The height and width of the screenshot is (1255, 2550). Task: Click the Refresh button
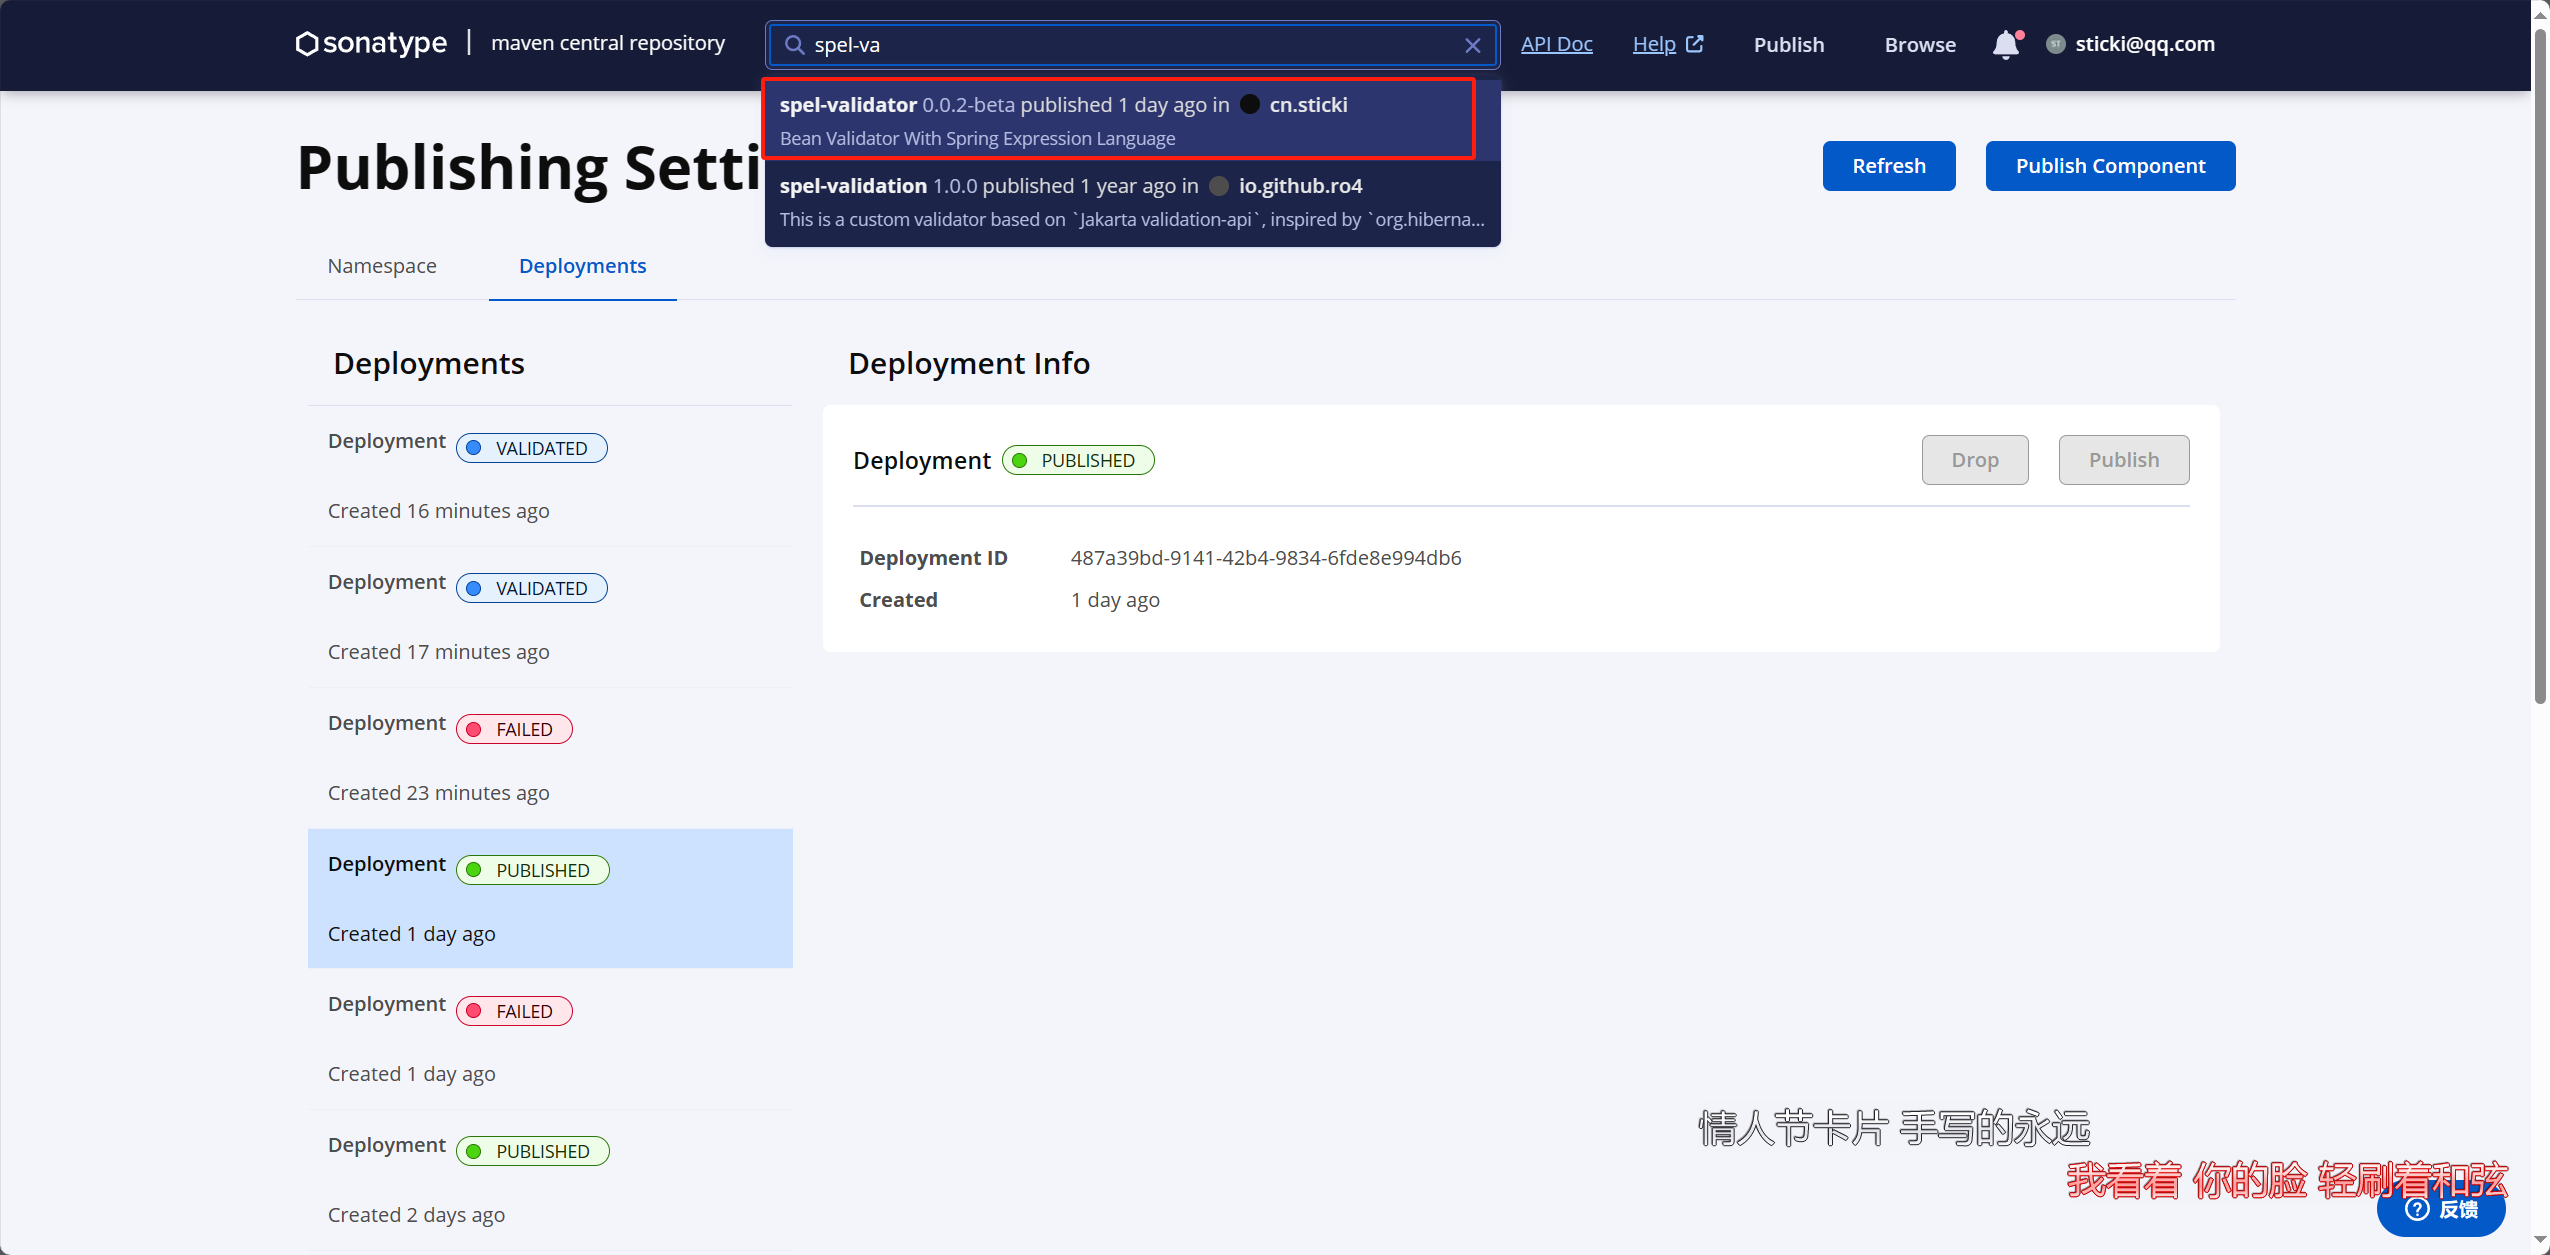coord(1890,164)
